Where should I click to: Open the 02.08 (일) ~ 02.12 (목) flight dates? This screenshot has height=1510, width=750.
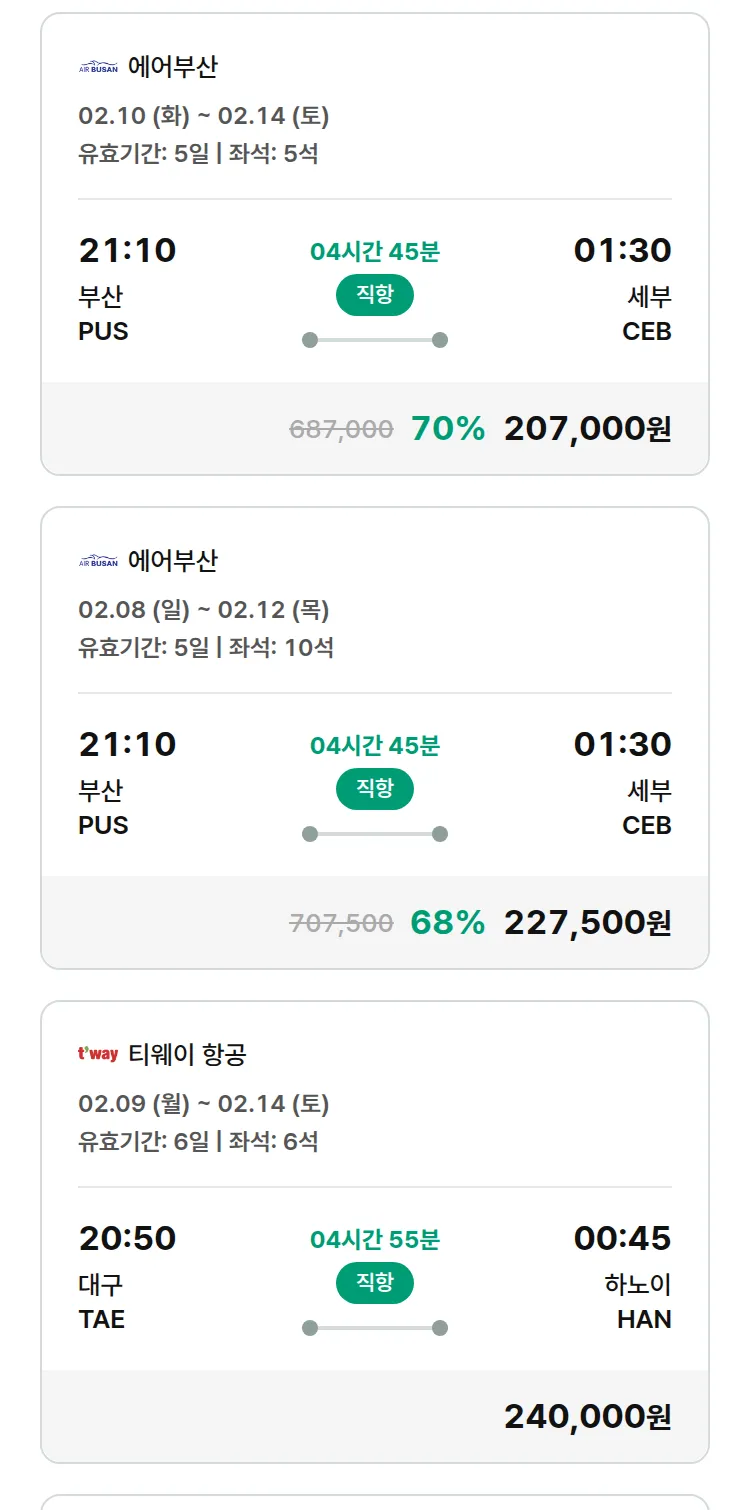[x=204, y=610]
